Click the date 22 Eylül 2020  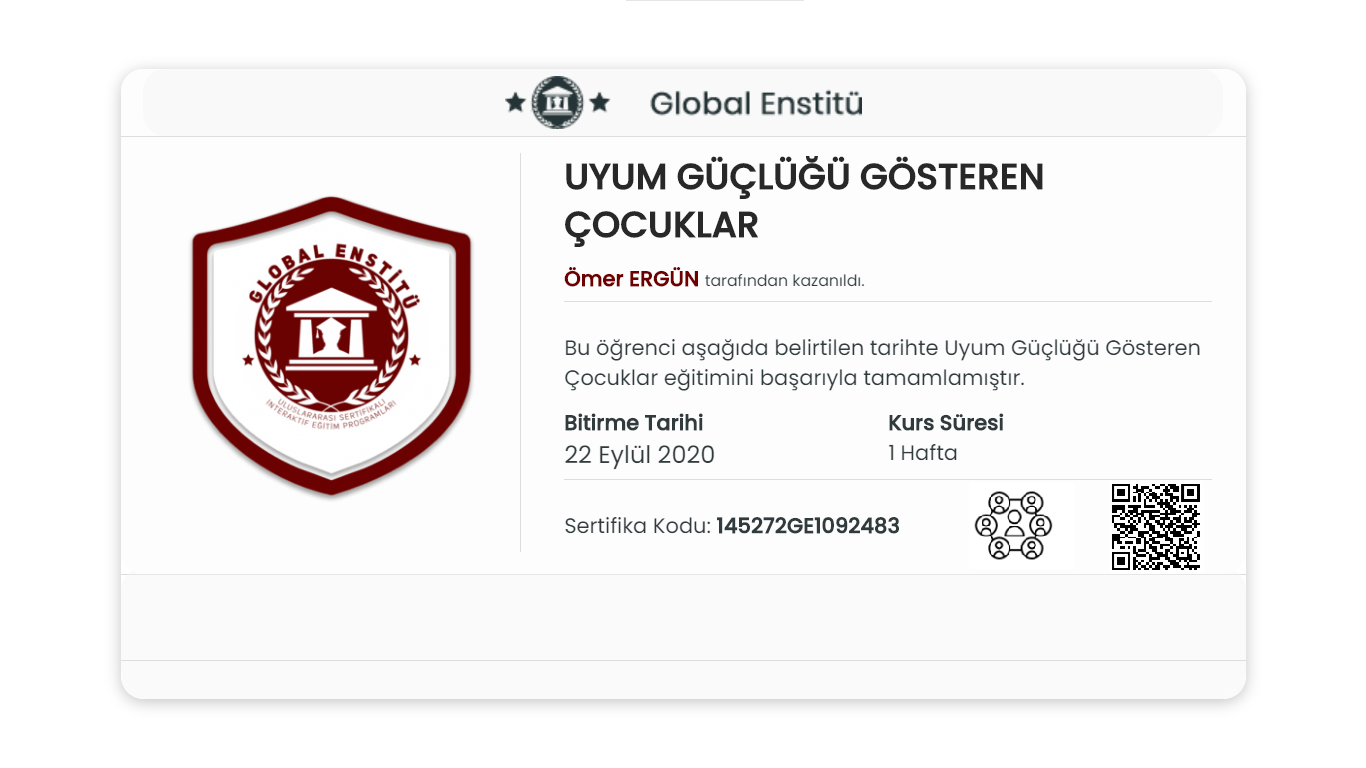click(640, 455)
